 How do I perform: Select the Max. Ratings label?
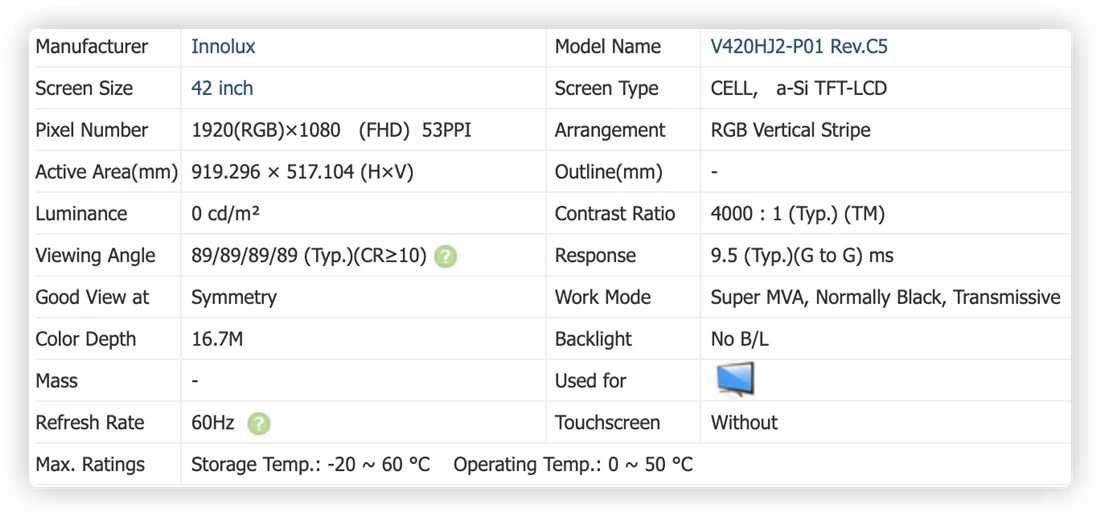(90, 464)
